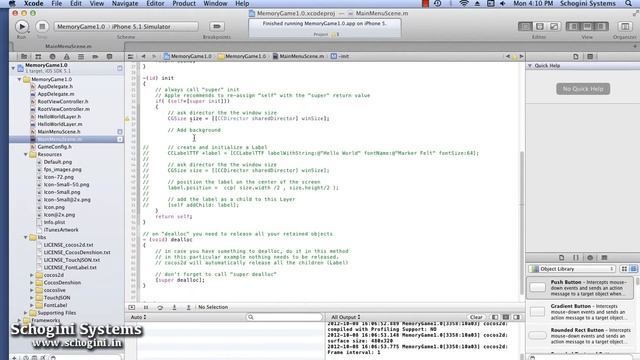Collapse the Quick Help section
Viewport: 640px width, 360px height.
pos(530,66)
